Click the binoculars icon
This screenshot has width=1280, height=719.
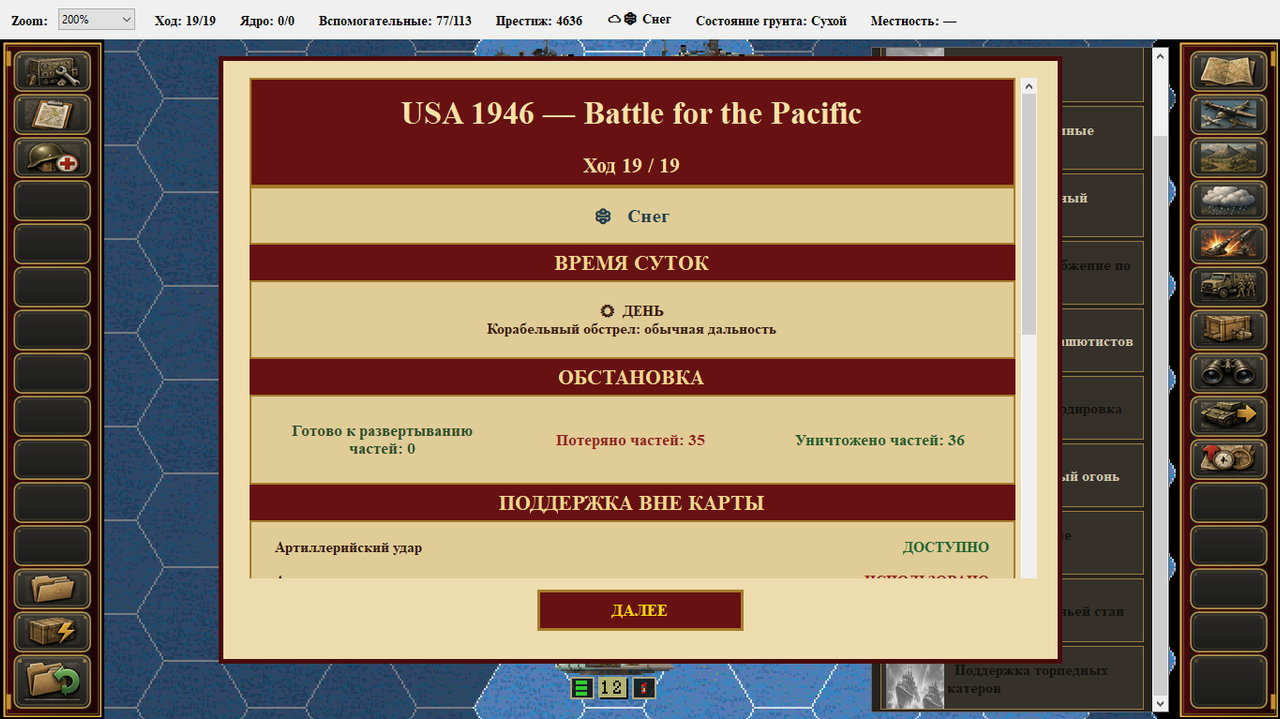click(x=1228, y=373)
